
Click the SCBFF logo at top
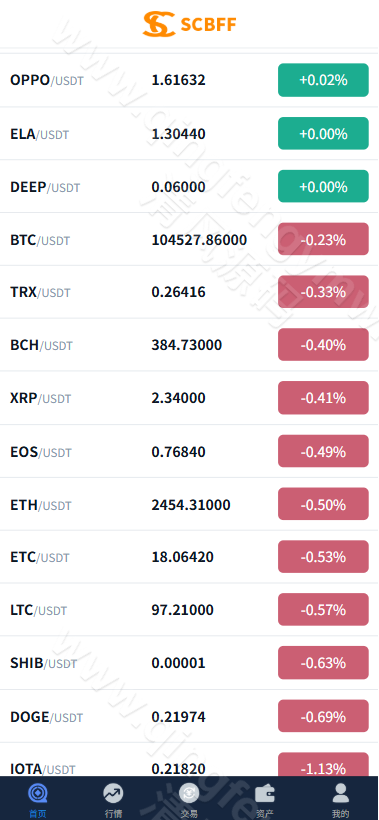point(189,24)
